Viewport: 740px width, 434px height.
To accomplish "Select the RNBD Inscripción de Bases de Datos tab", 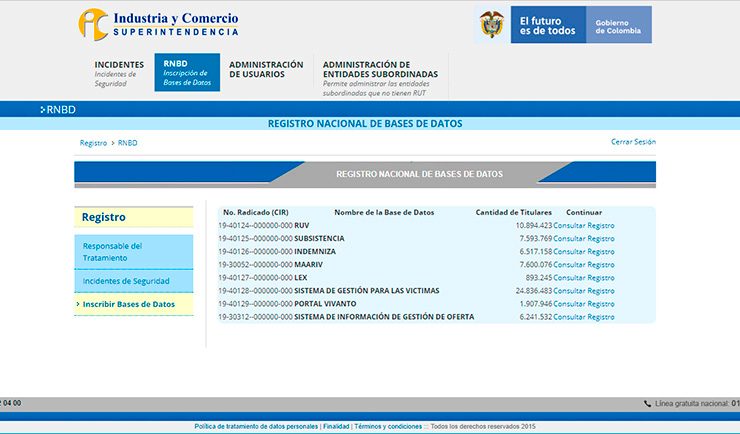I will 187,72.
